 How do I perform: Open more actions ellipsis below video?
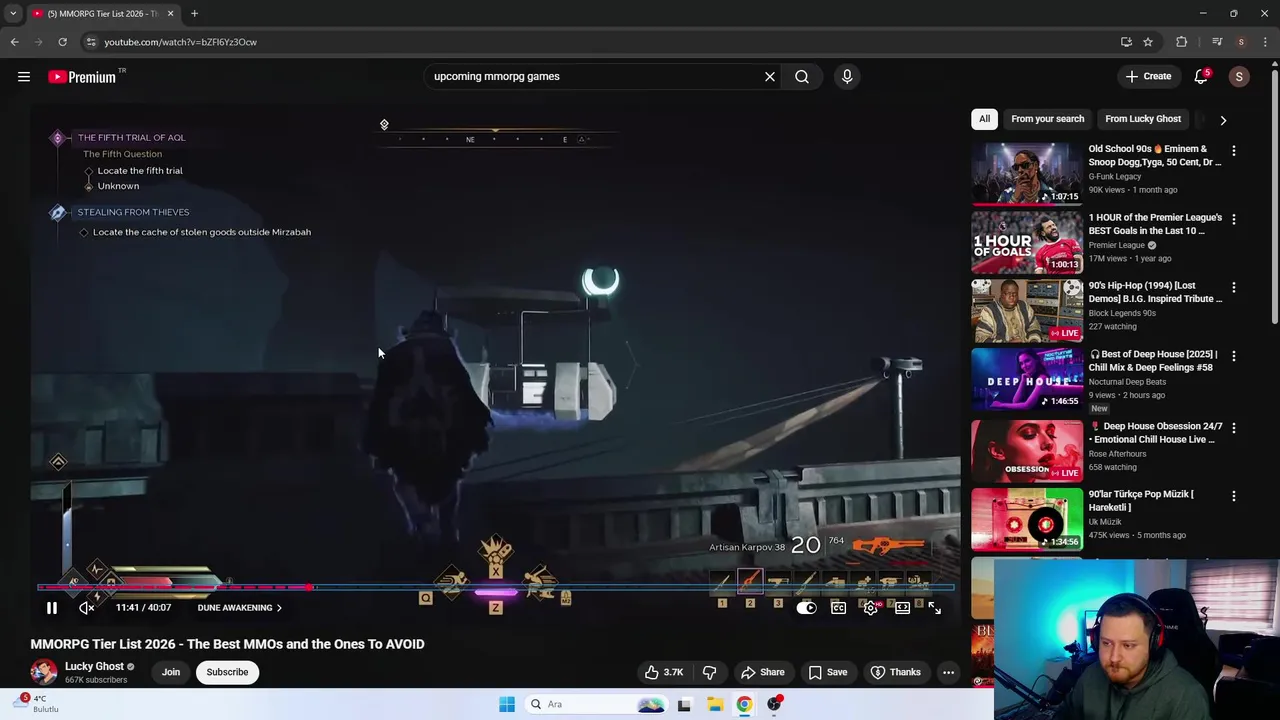tap(948, 672)
